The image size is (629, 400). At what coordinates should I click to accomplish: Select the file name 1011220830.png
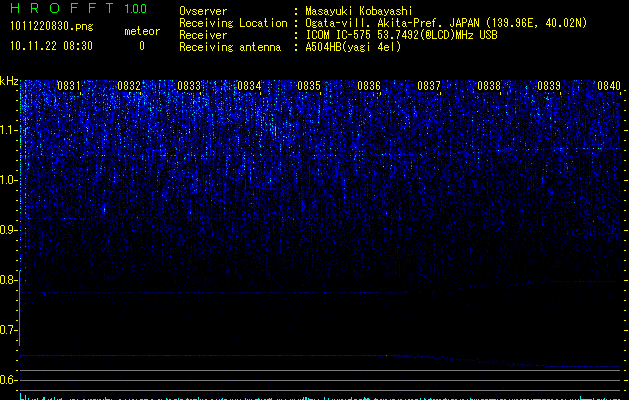click(52, 27)
